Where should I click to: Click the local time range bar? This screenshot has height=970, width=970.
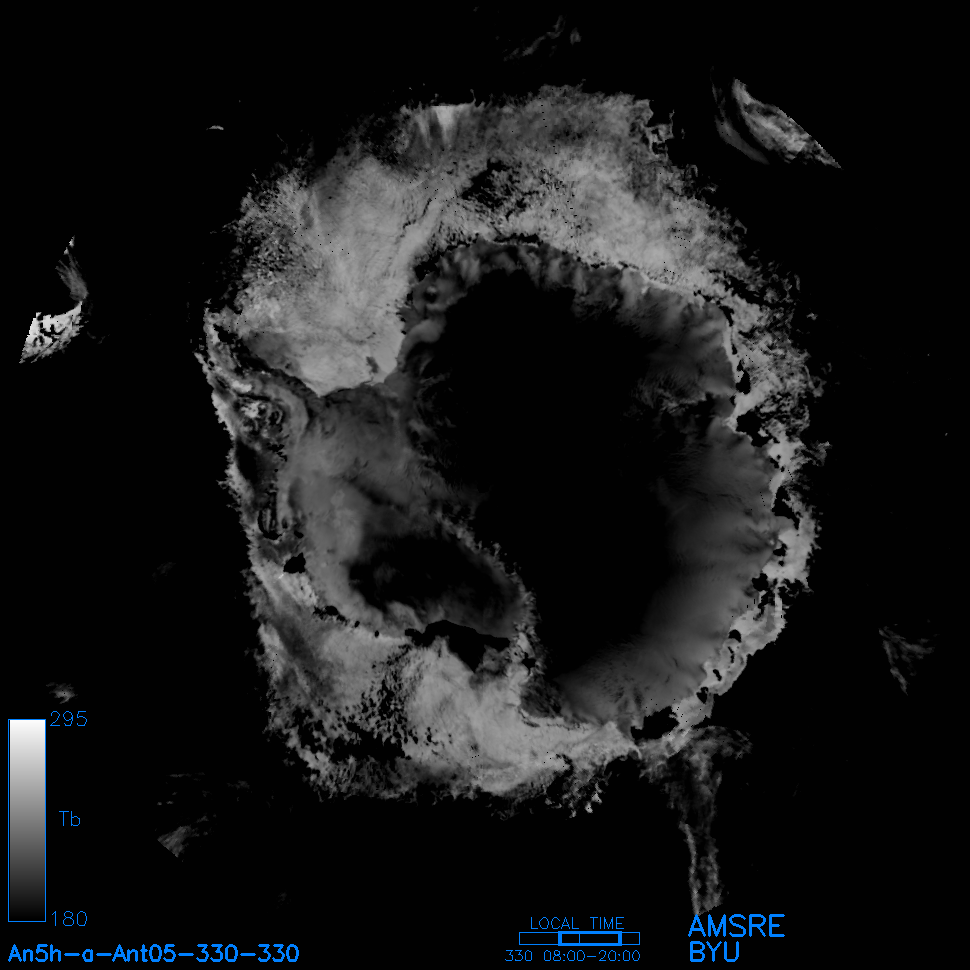579,938
